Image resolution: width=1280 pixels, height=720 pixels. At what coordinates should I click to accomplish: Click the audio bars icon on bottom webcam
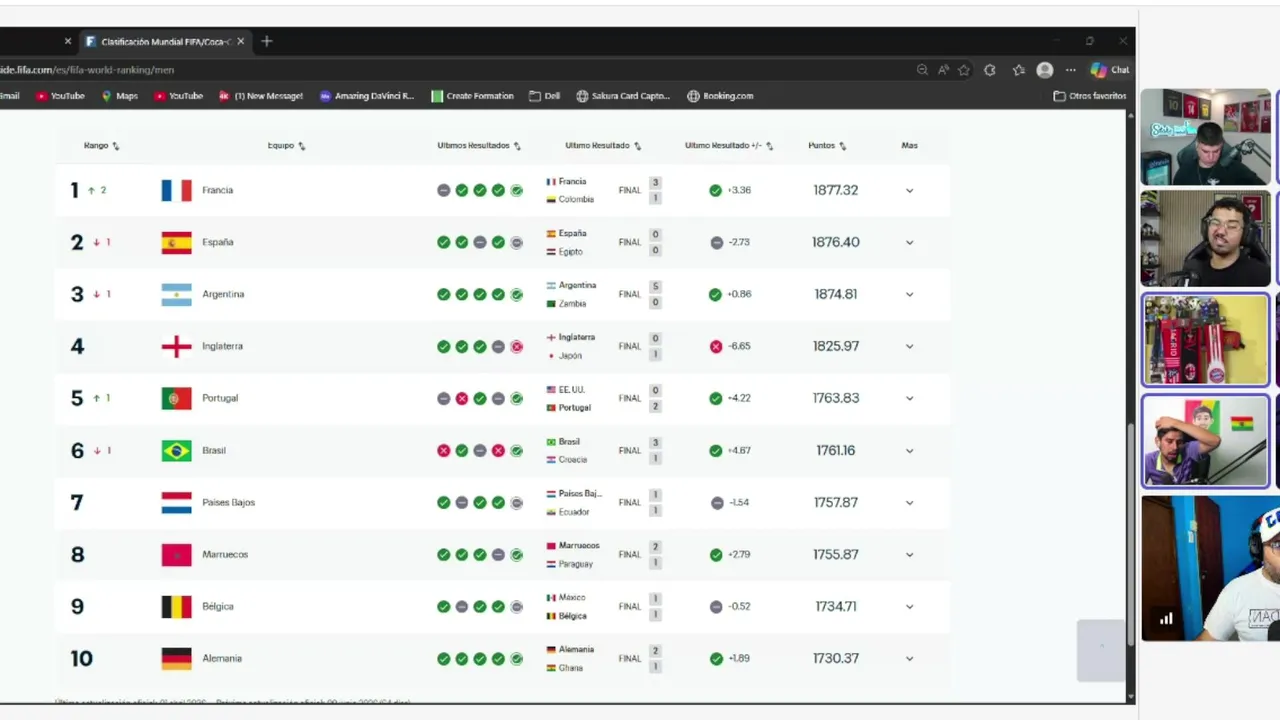pos(1166,618)
